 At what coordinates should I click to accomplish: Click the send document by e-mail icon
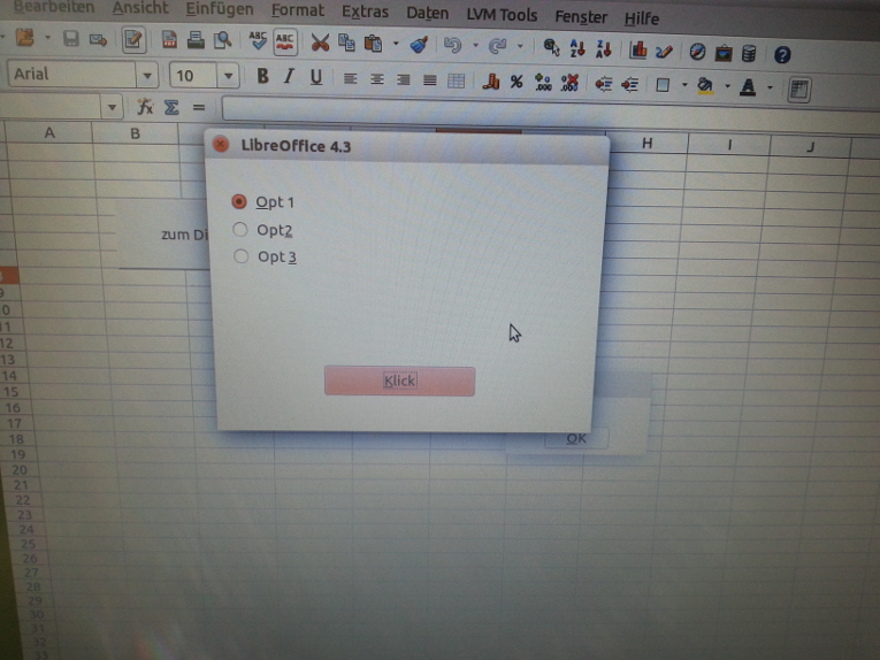coord(98,39)
